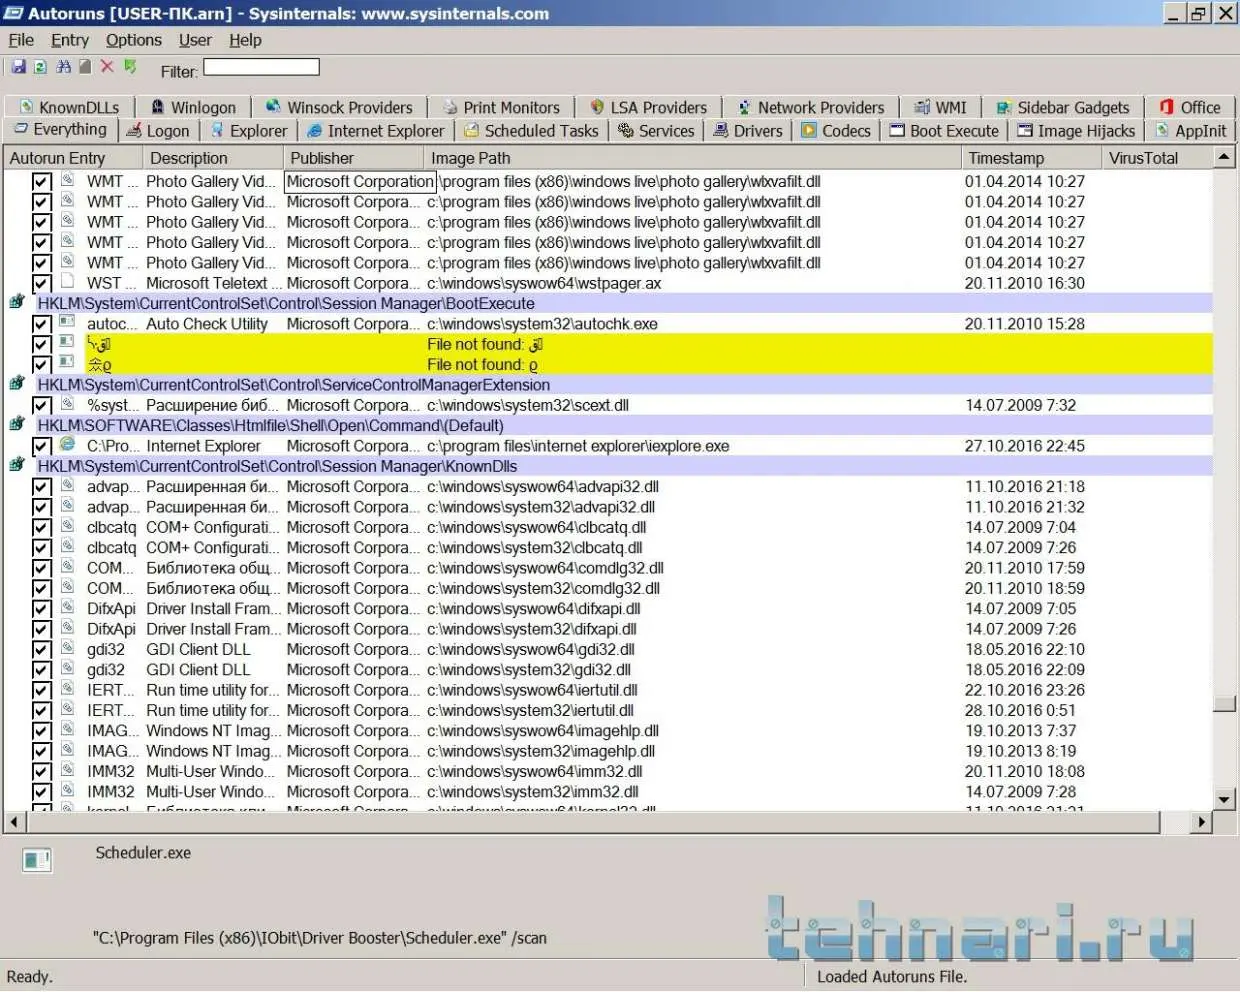
Task: Select timestamp 27.10.2016 22:45
Action: [x=1024, y=446]
